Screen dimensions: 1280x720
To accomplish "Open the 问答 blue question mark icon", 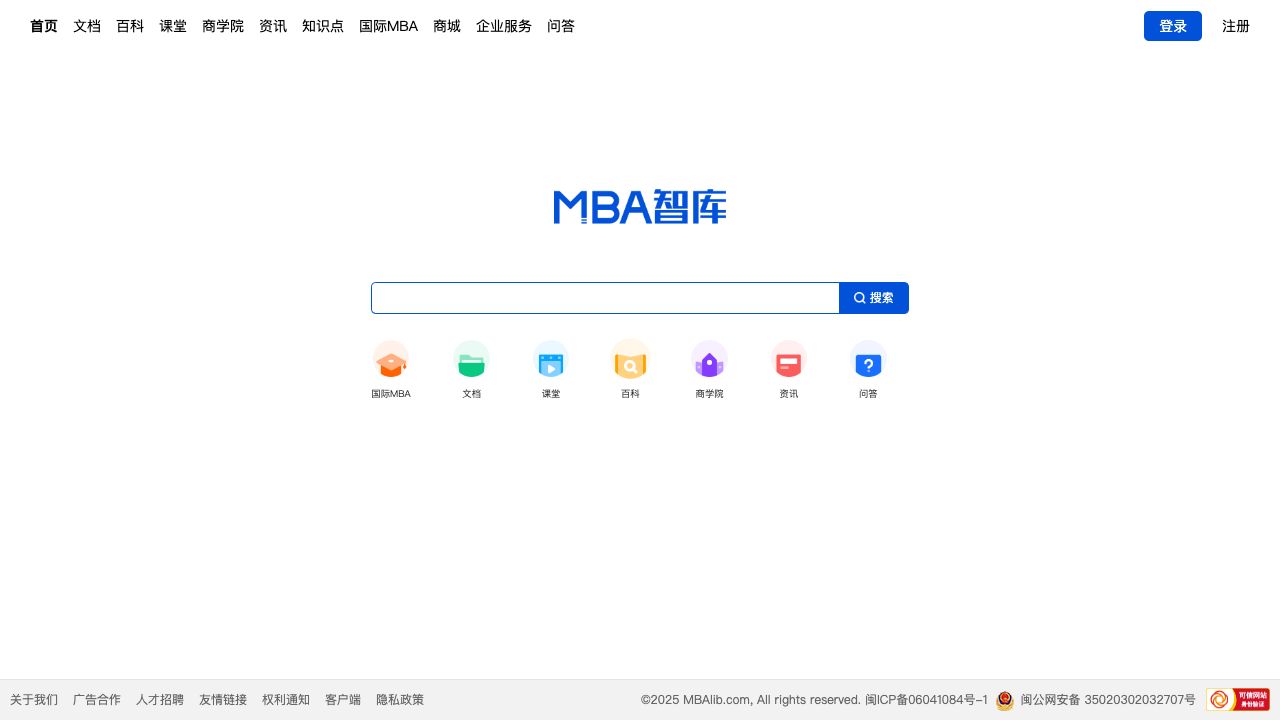I will tap(868, 361).
